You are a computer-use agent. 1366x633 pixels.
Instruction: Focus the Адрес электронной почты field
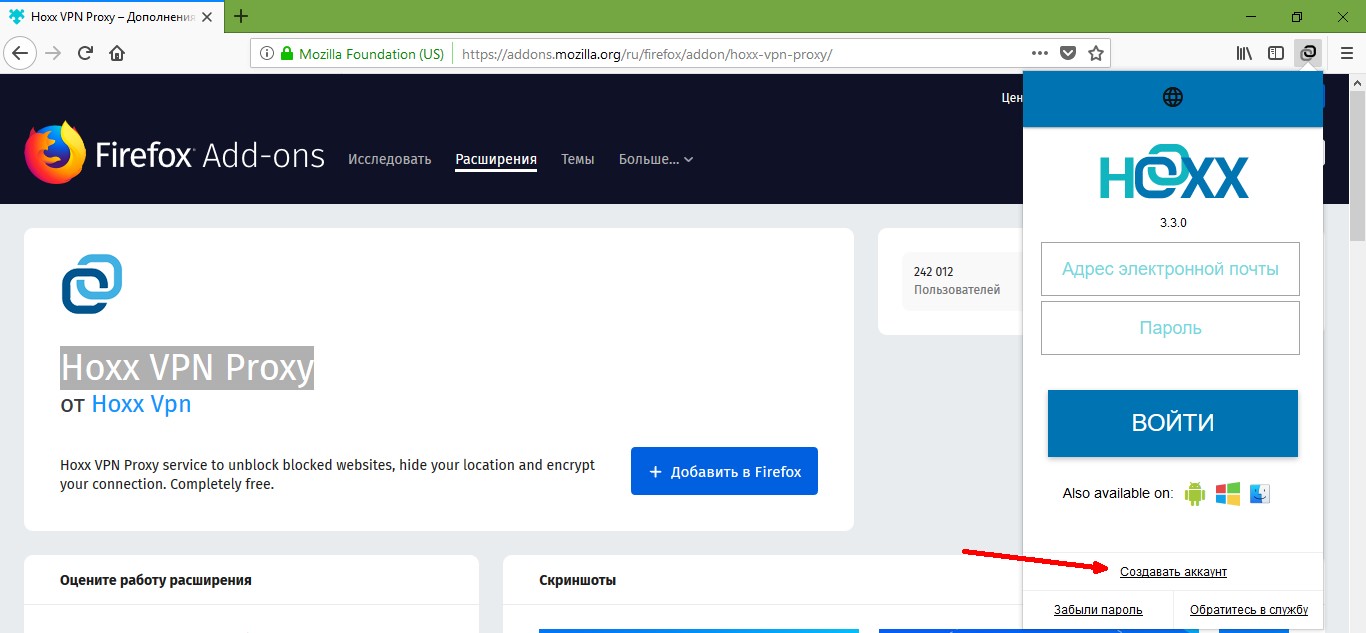coord(1170,269)
